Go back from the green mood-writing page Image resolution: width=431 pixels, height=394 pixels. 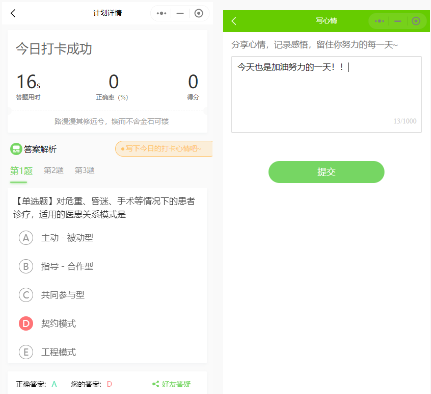tap(234, 21)
